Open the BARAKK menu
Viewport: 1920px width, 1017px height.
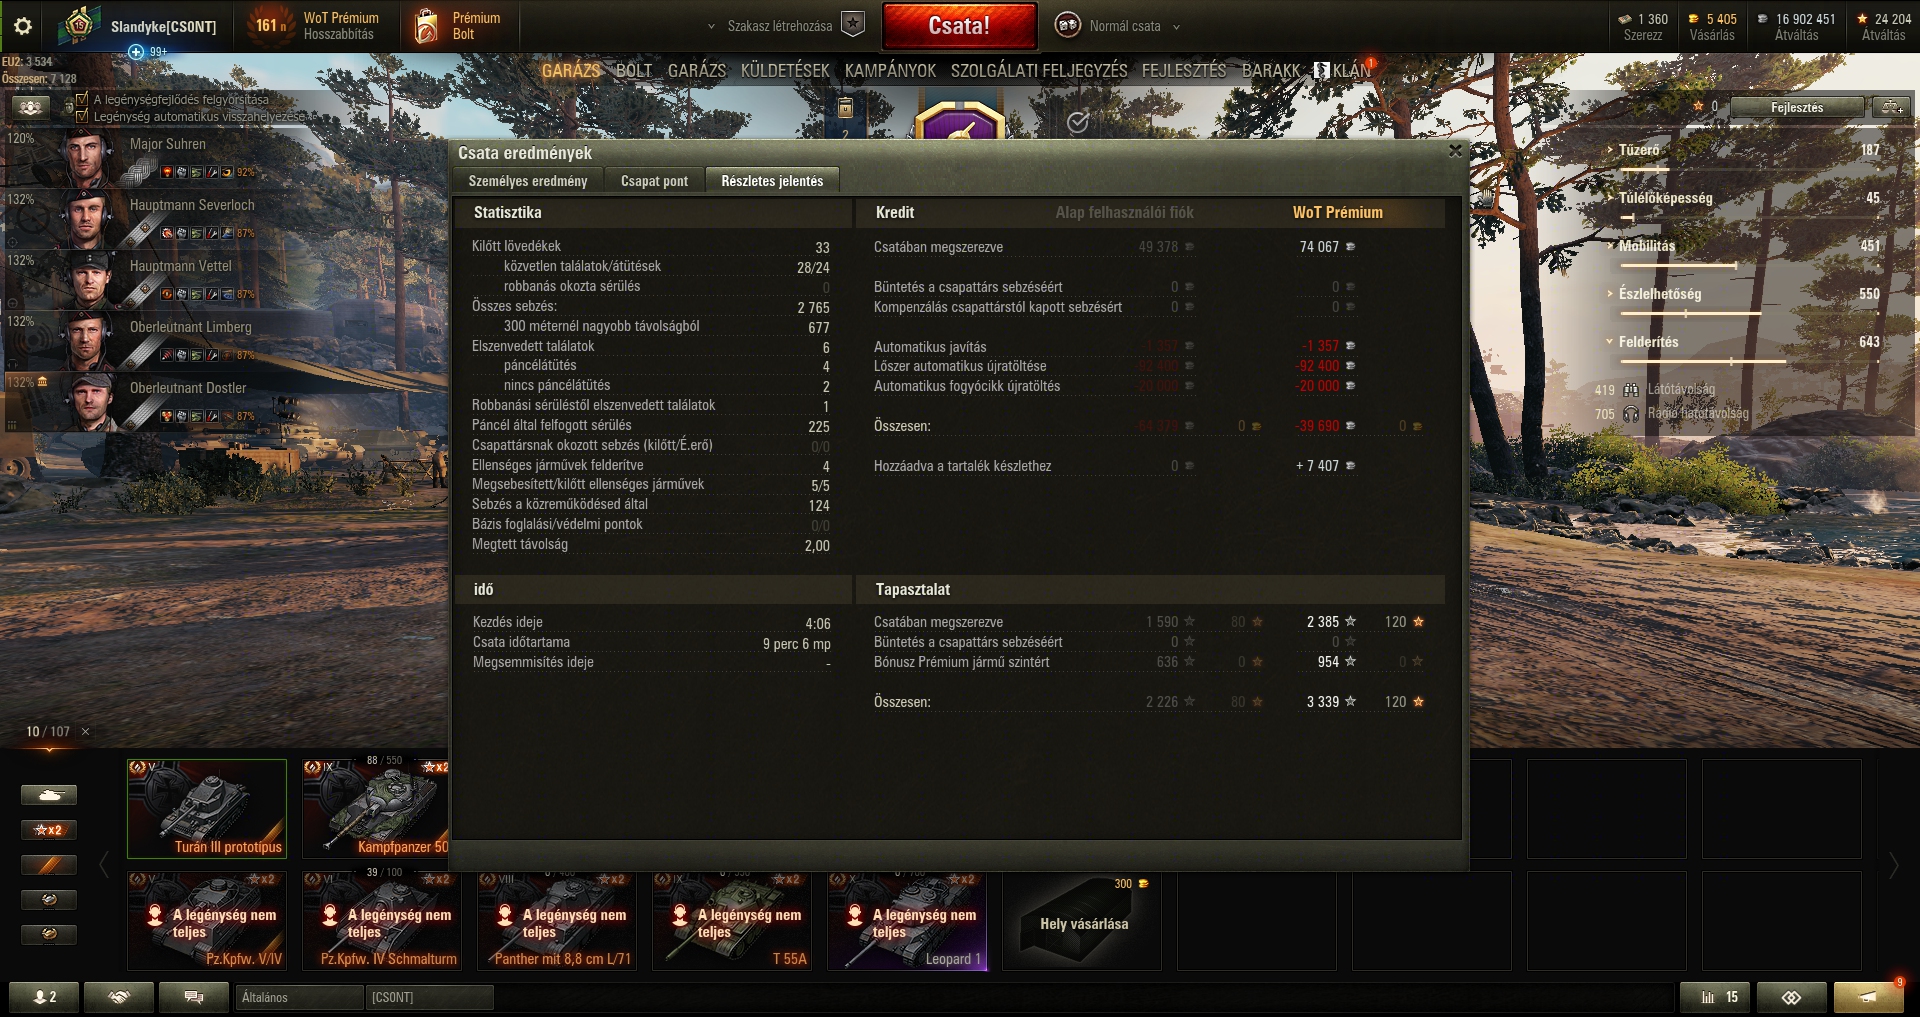click(1271, 71)
